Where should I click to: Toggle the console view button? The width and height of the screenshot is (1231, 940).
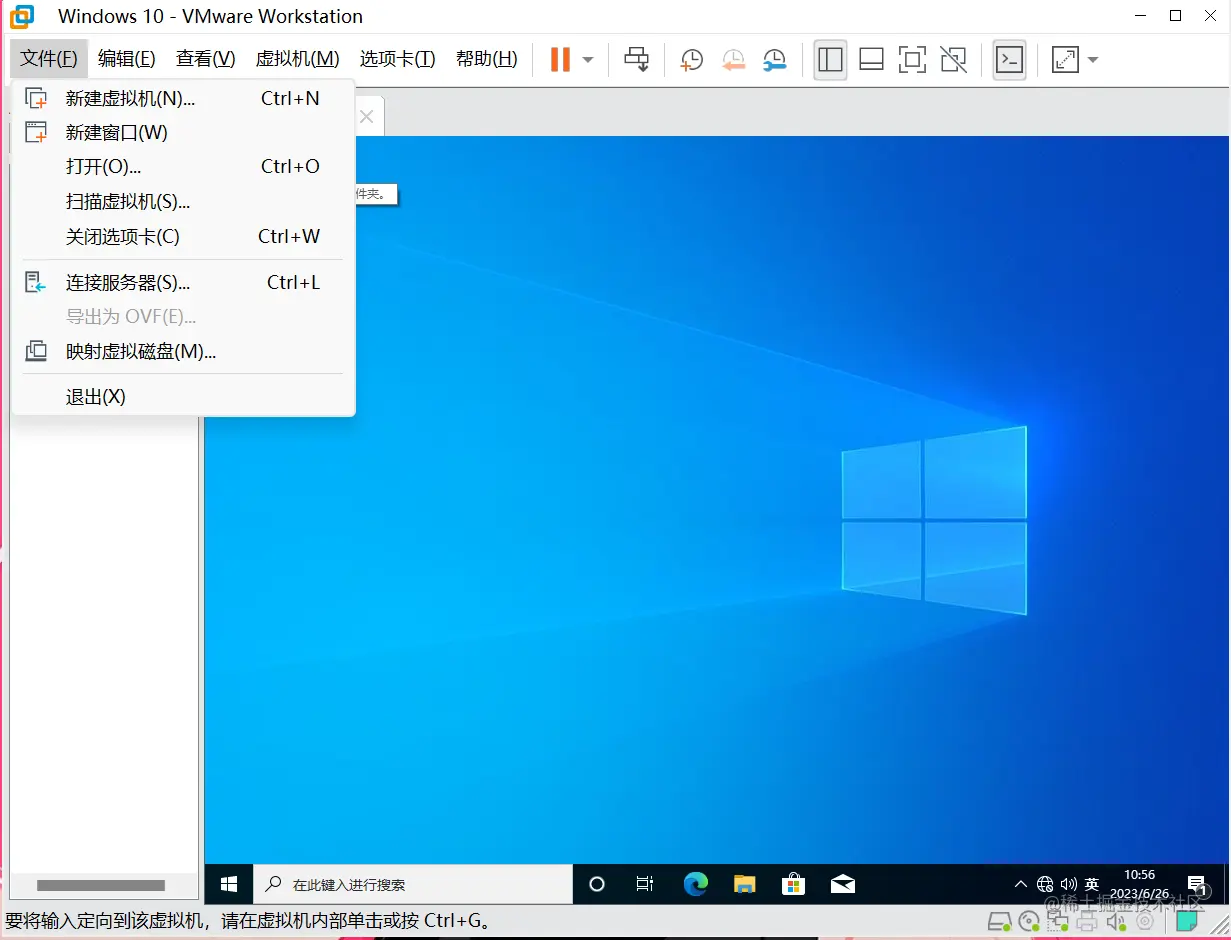pyautogui.click(x=1010, y=60)
